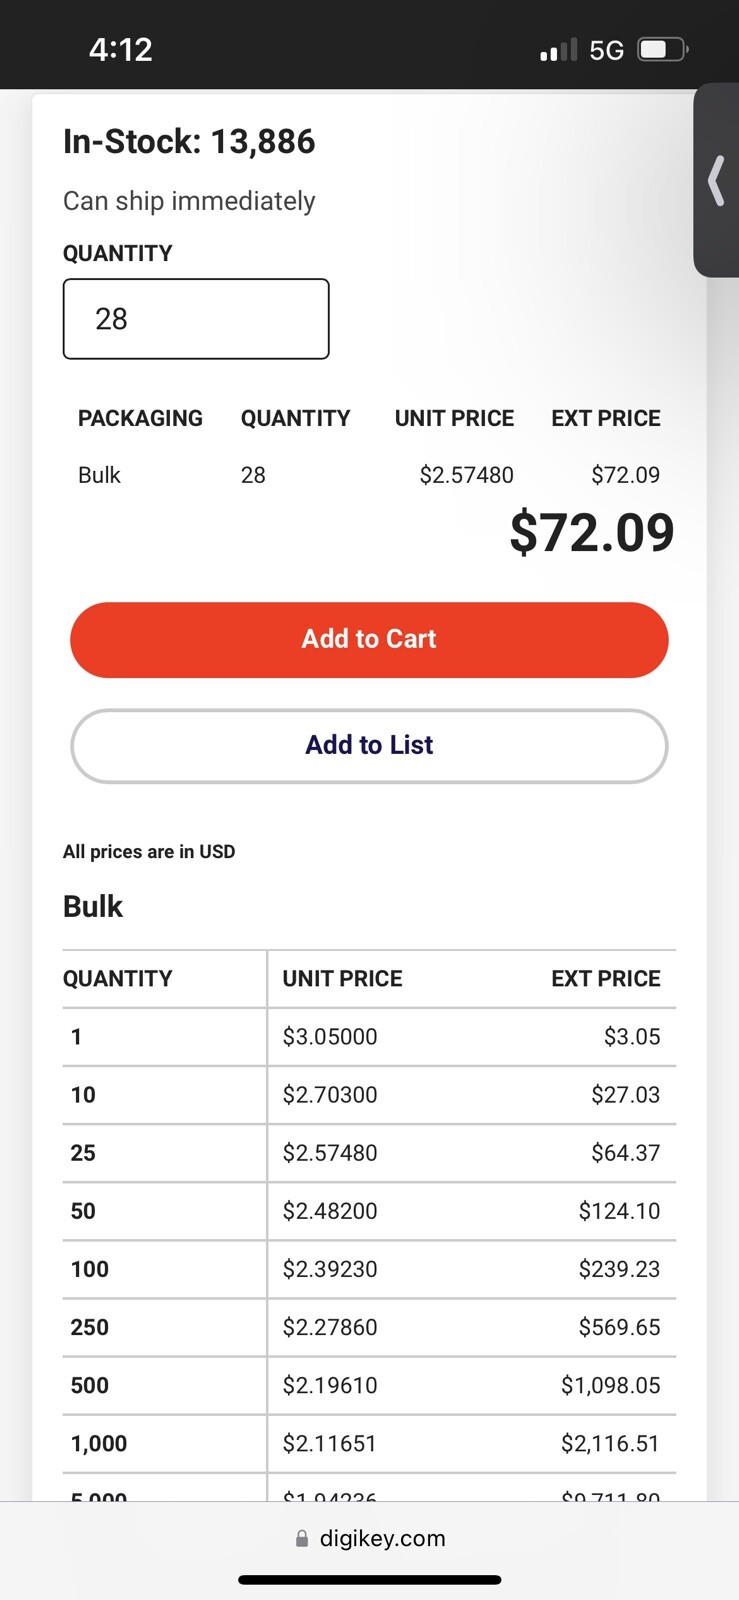Select the 100 quantity price row
Image resolution: width=739 pixels, height=1600 pixels.
tap(369, 1269)
